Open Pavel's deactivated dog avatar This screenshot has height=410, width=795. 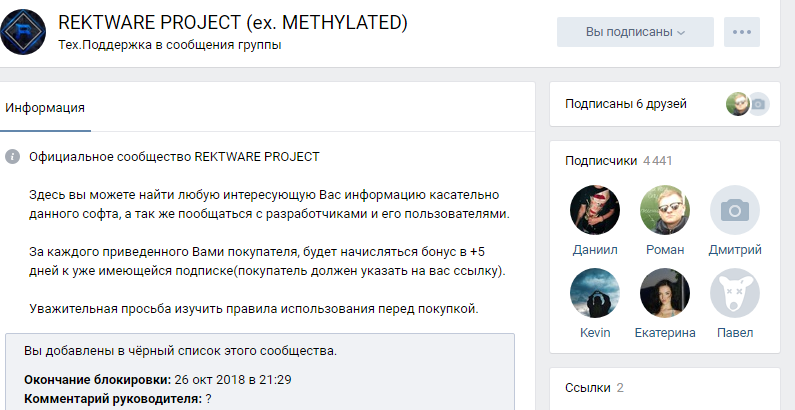(735, 292)
